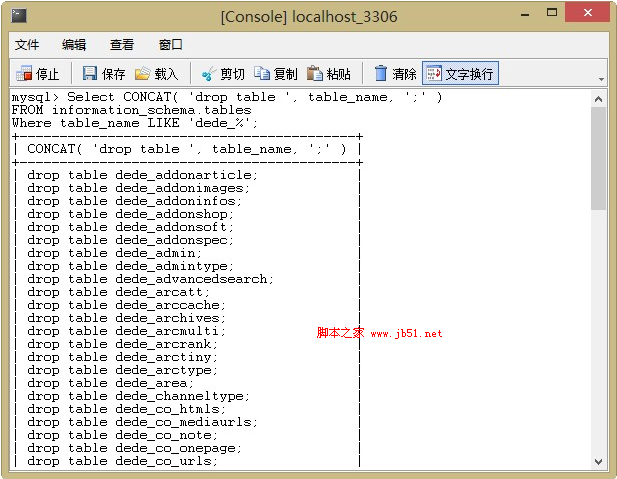The width and height of the screenshot is (617, 479).
Task: Click the Clear (清除) trash icon
Action: pyautogui.click(x=381, y=74)
